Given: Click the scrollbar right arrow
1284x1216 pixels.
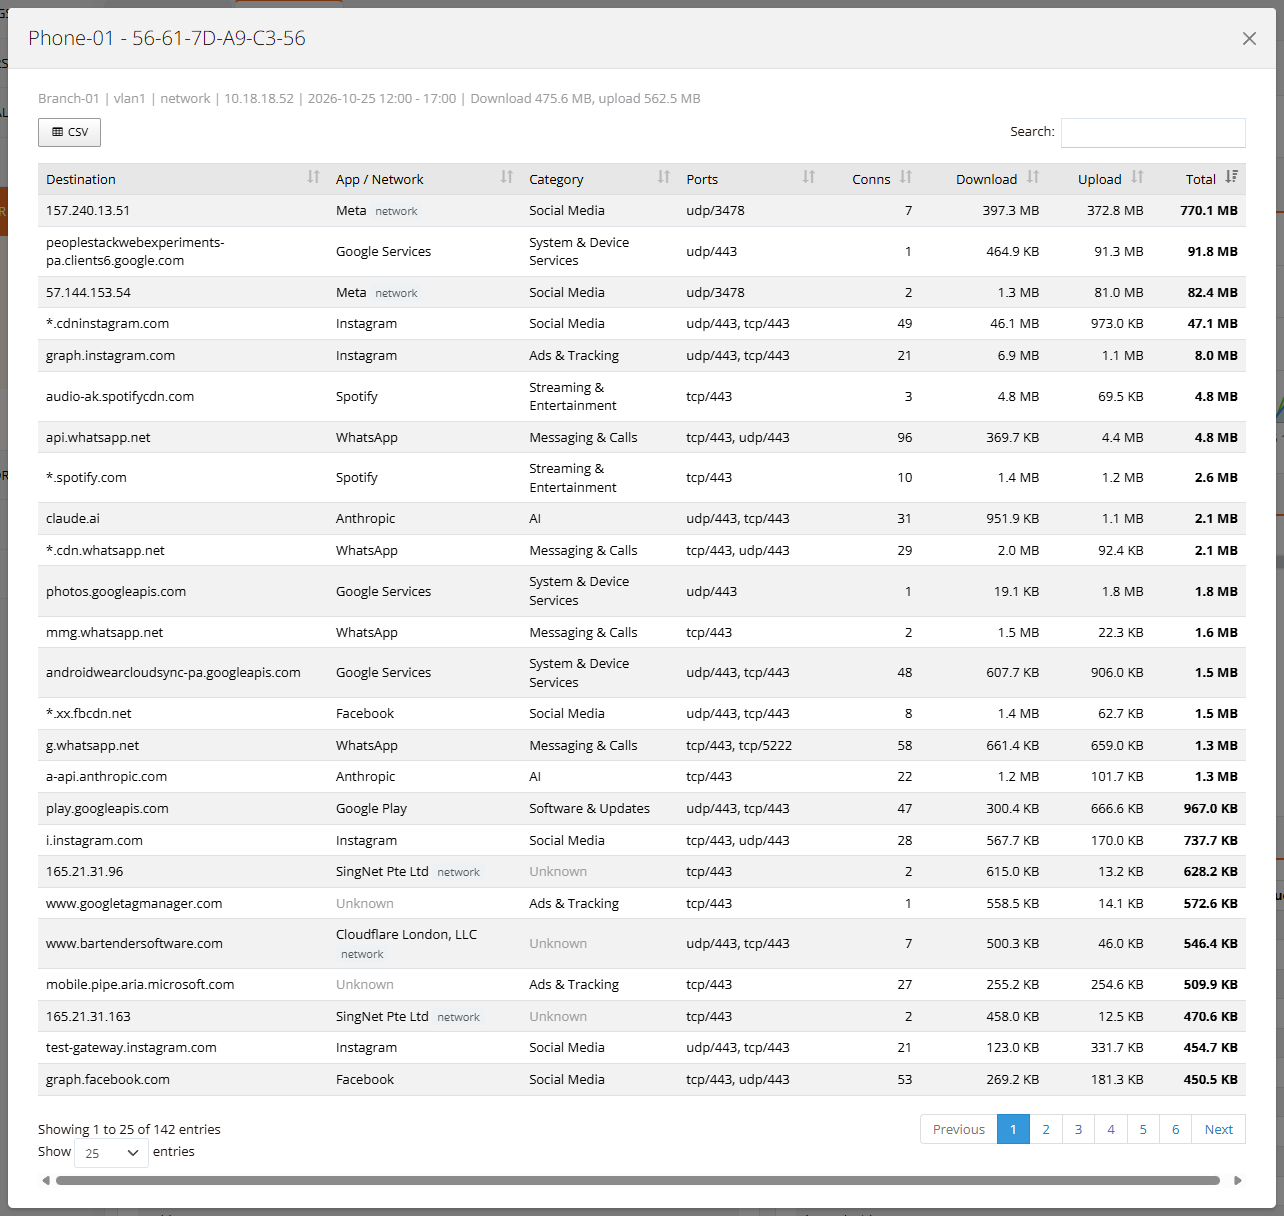Looking at the screenshot, I should point(1238,1180).
